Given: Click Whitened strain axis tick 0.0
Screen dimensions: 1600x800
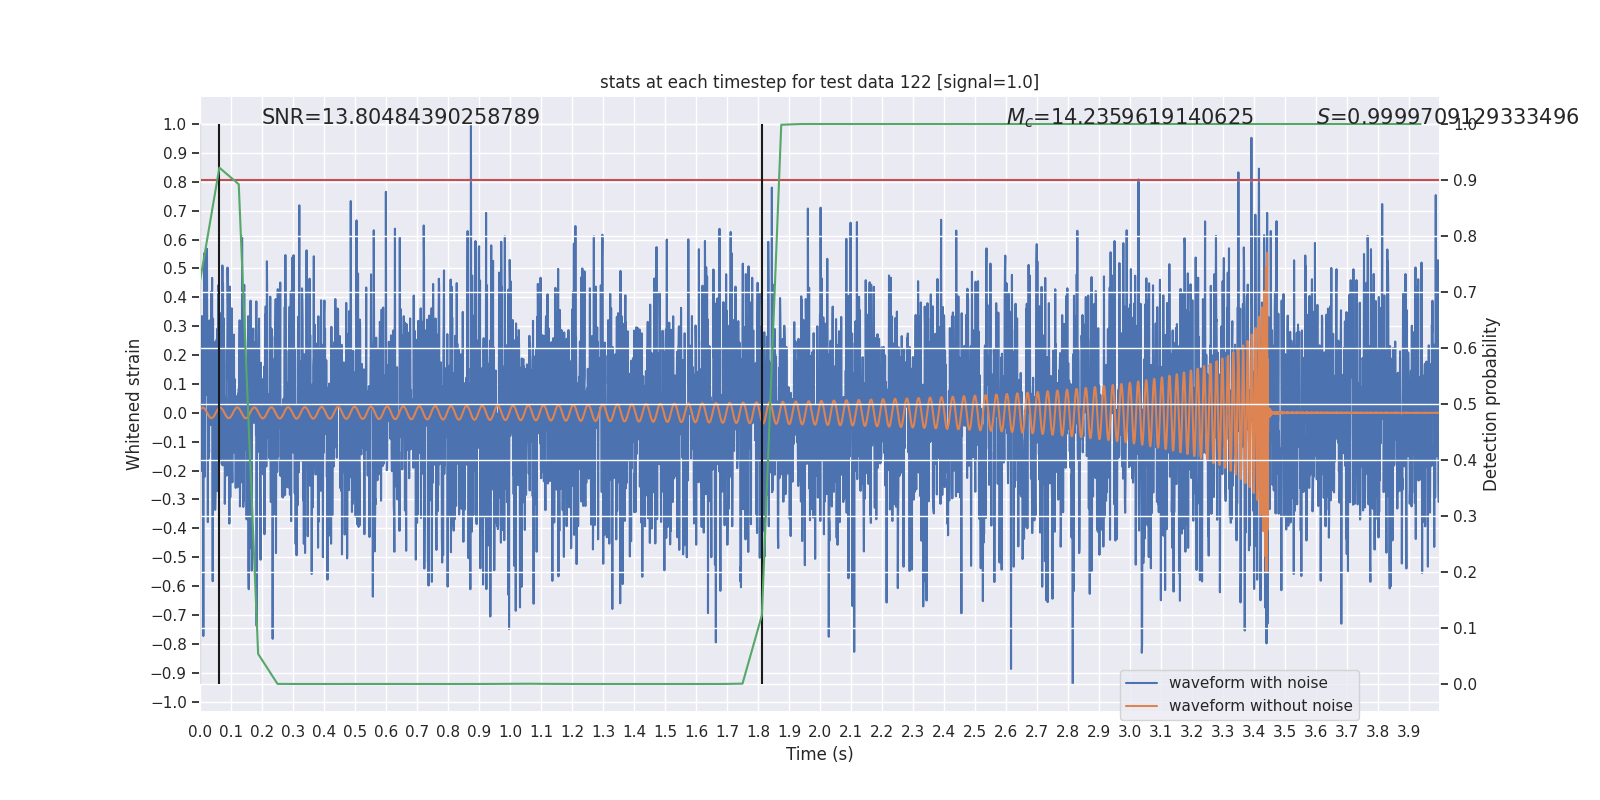Looking at the screenshot, I should click(x=174, y=414).
